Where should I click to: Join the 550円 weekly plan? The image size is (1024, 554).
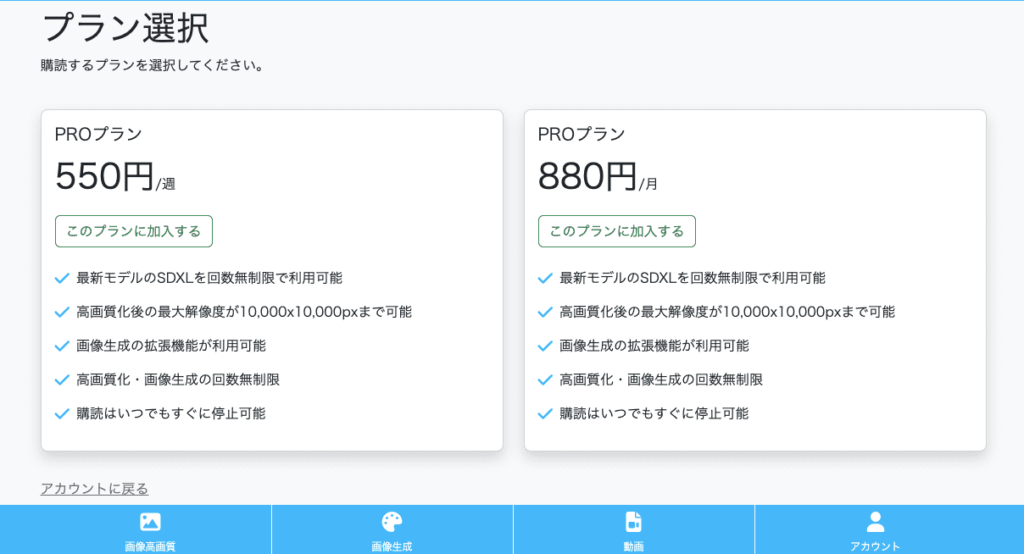(134, 231)
